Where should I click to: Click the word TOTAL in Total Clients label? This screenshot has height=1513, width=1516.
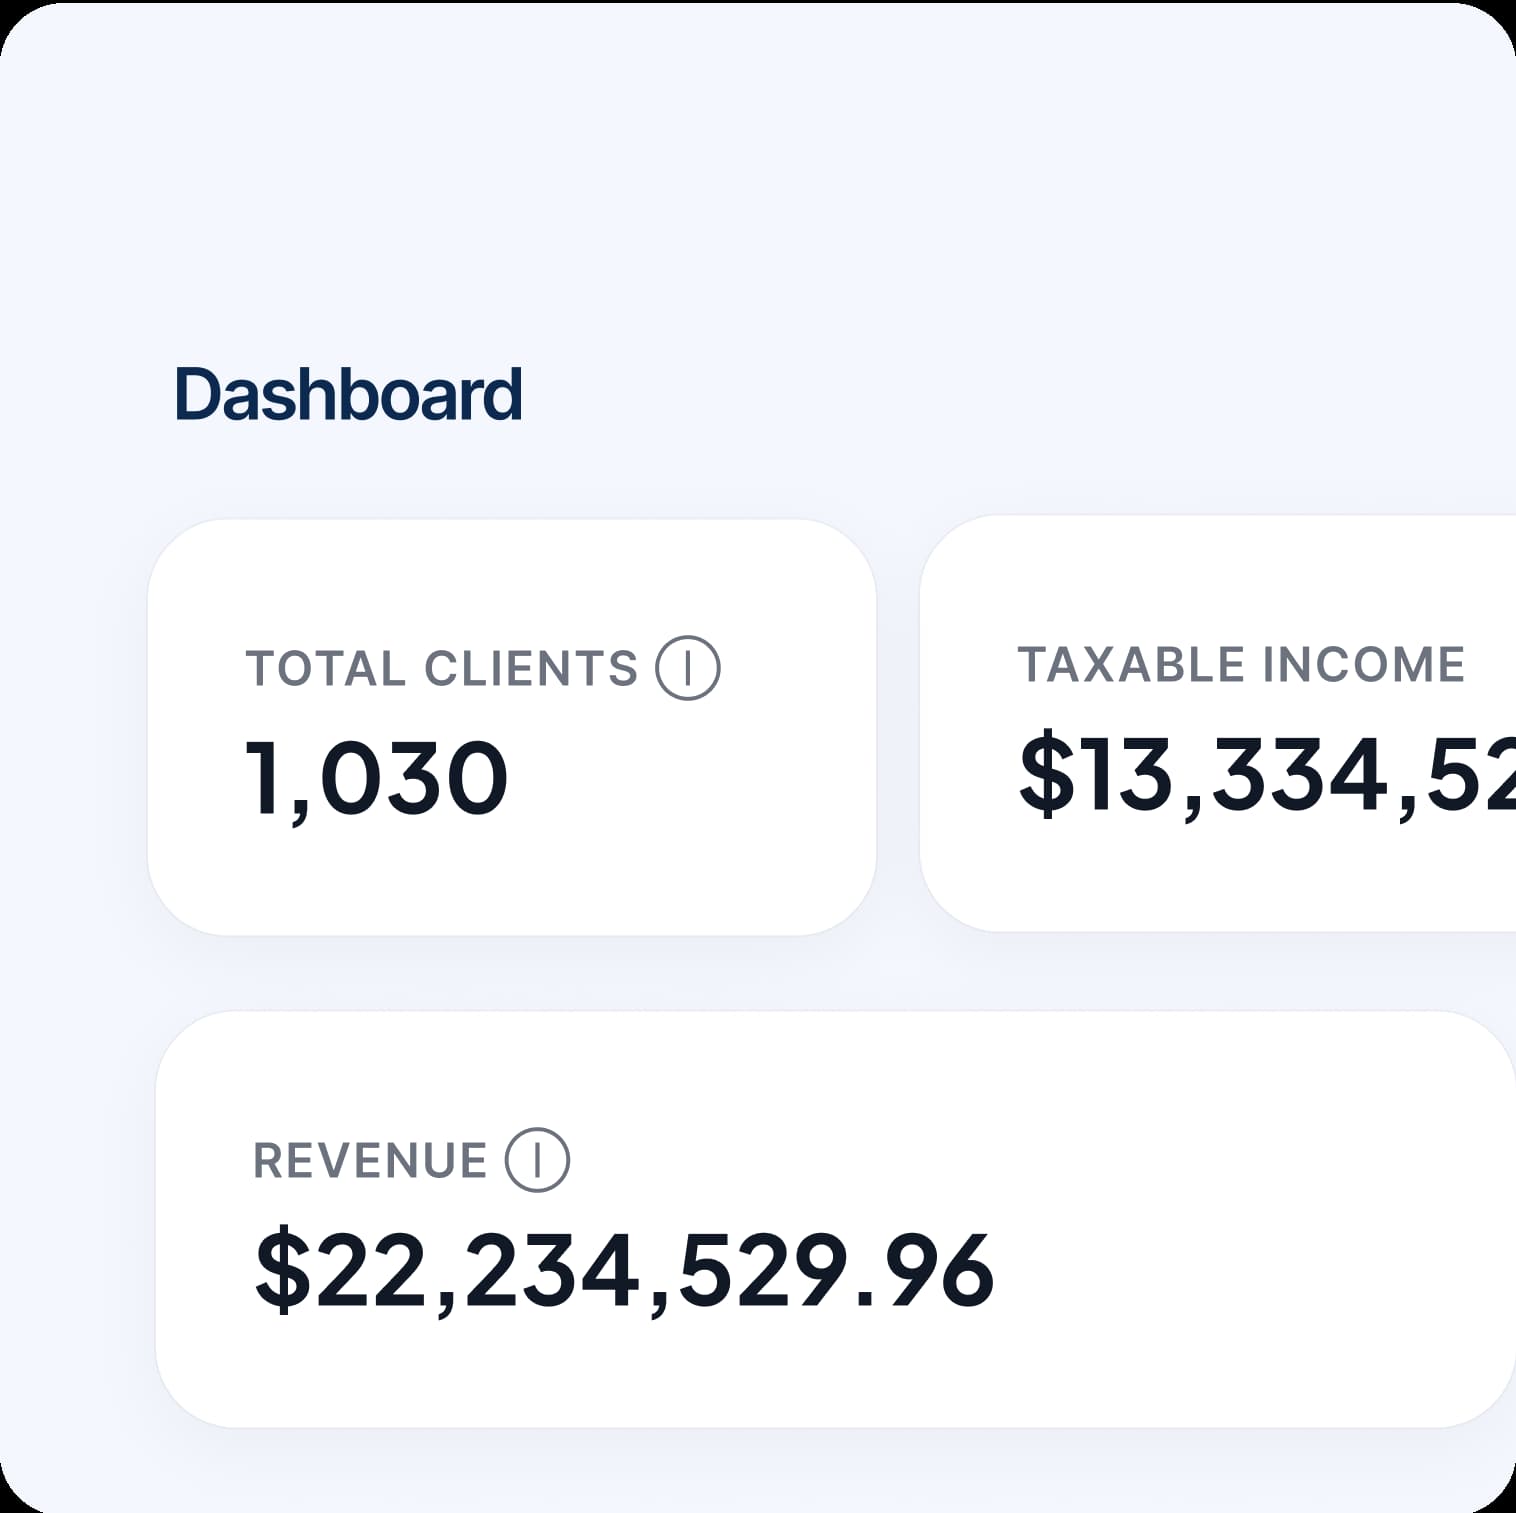point(325,669)
